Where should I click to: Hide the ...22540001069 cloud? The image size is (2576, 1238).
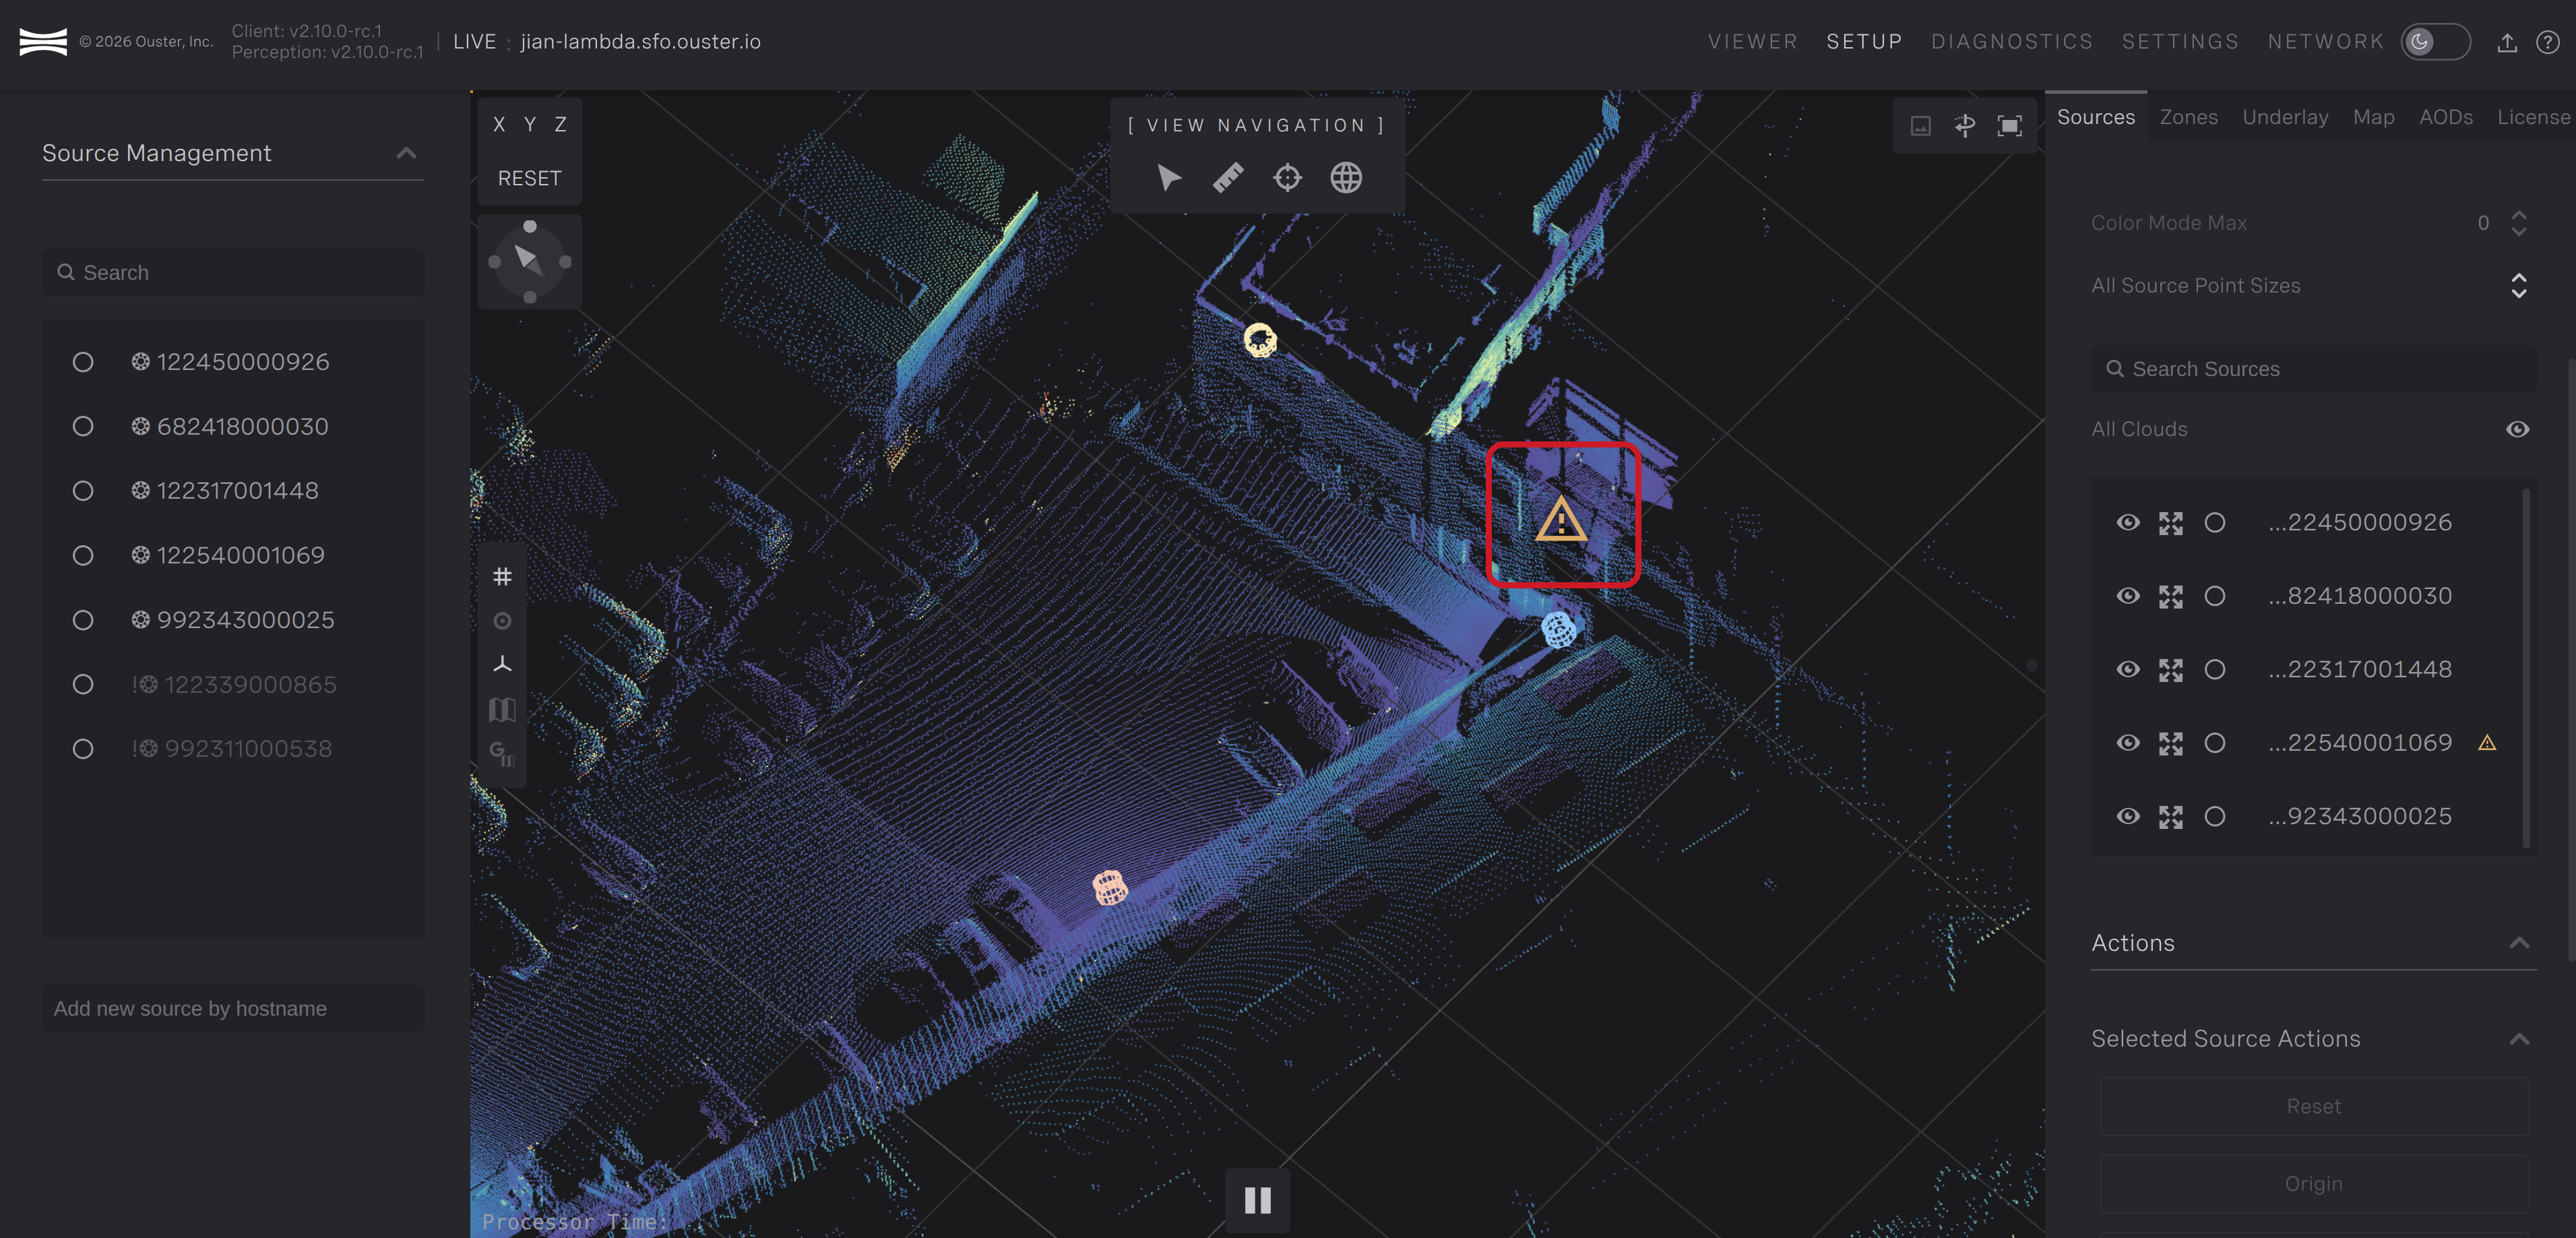coord(2128,743)
